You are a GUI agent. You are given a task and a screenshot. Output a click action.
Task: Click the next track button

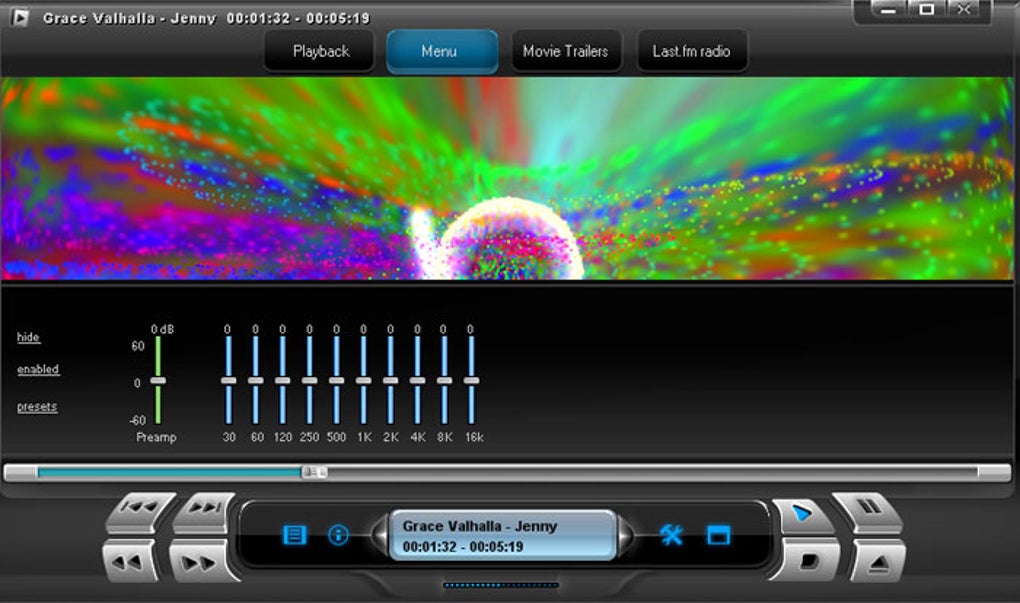(x=204, y=511)
